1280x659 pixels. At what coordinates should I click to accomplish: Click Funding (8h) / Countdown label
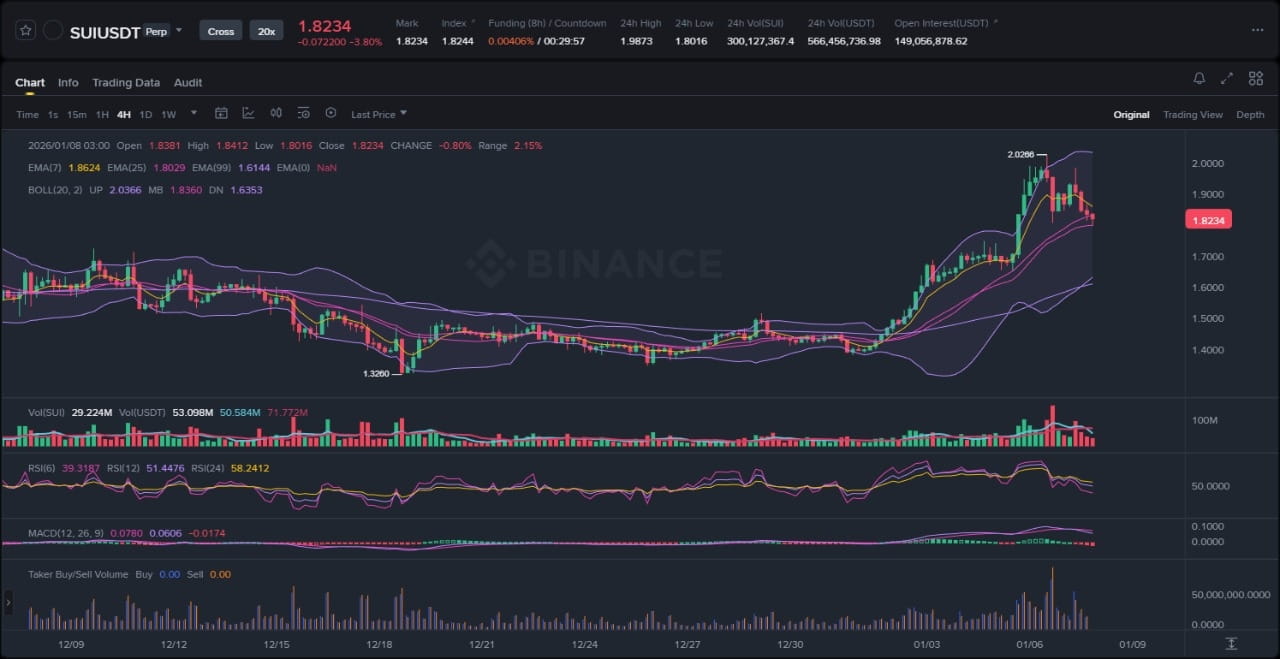pos(547,23)
